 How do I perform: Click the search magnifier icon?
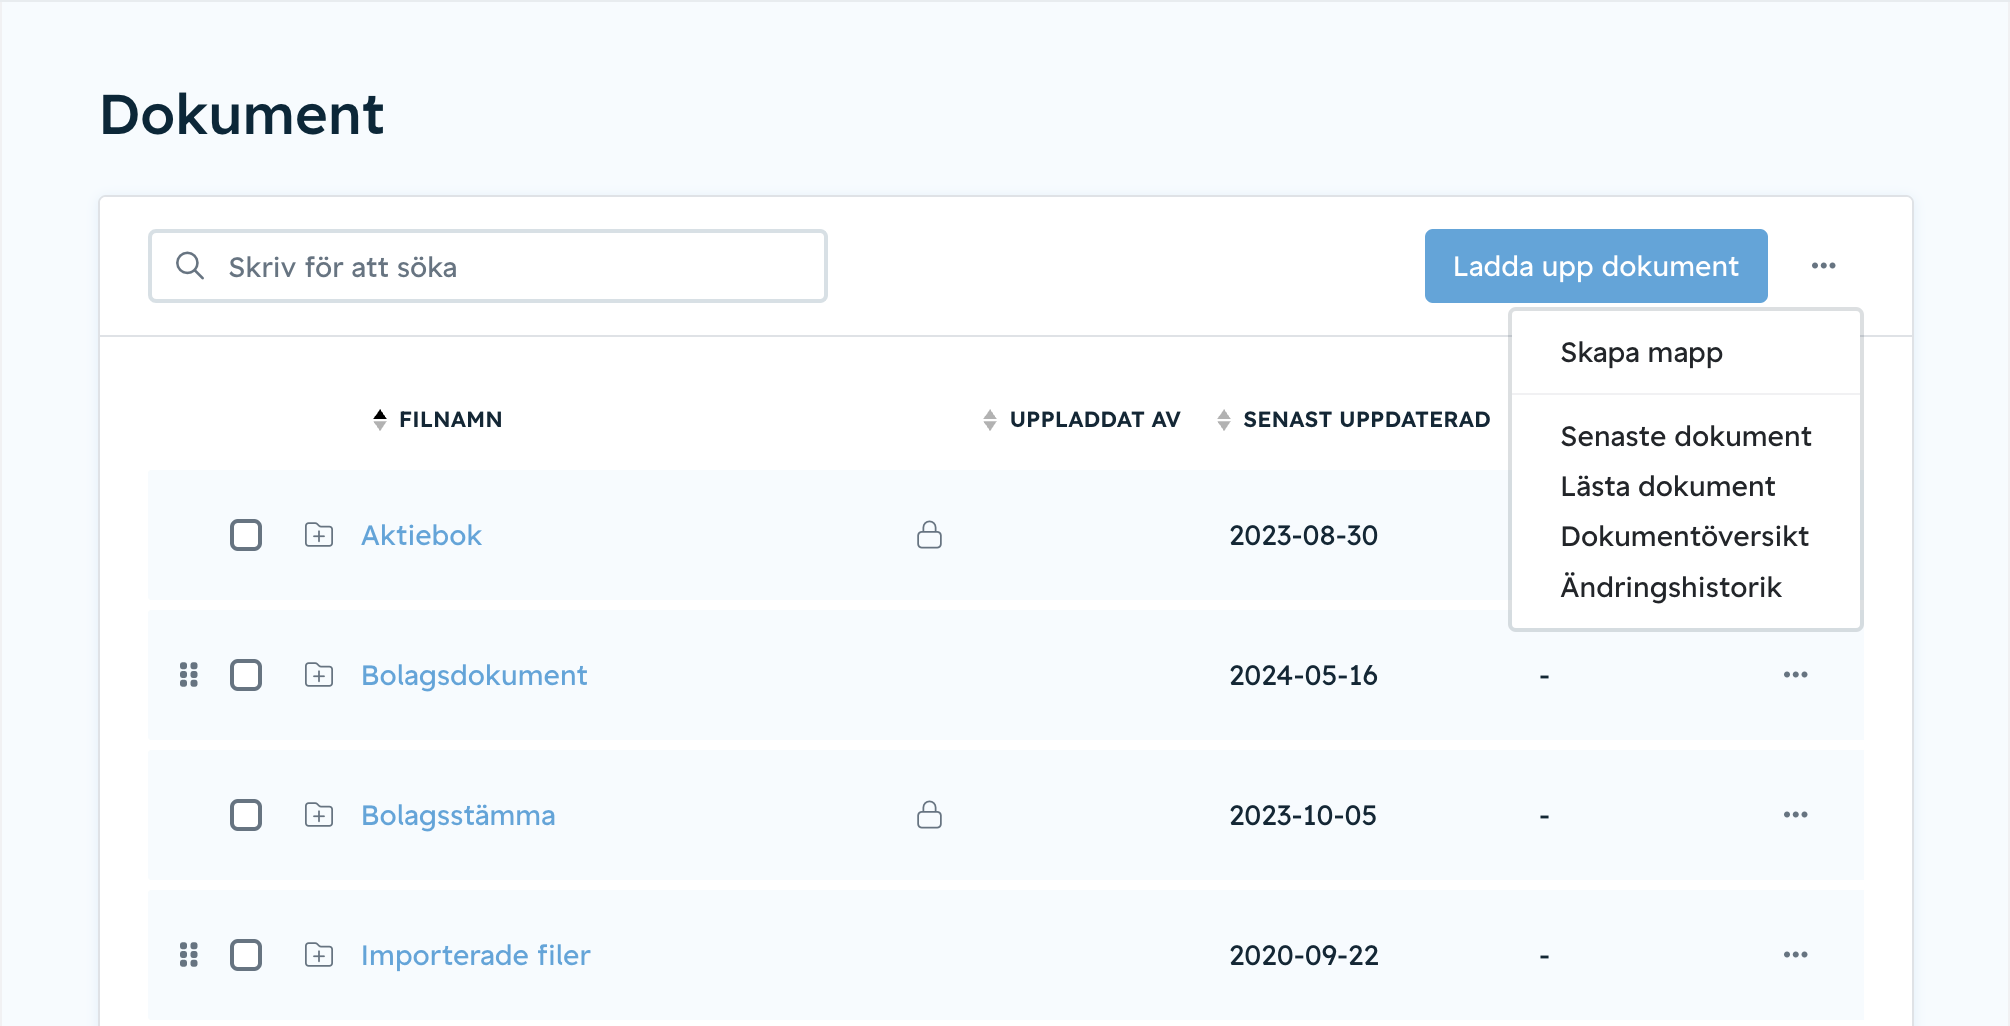190,266
